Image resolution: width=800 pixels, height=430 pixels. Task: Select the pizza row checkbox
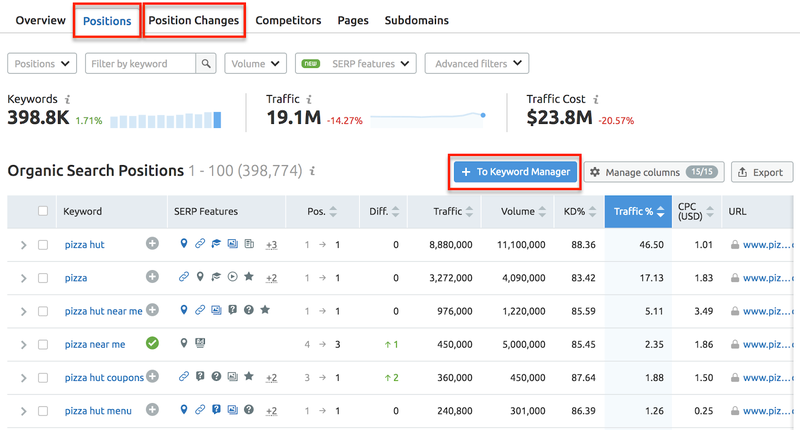(43, 278)
